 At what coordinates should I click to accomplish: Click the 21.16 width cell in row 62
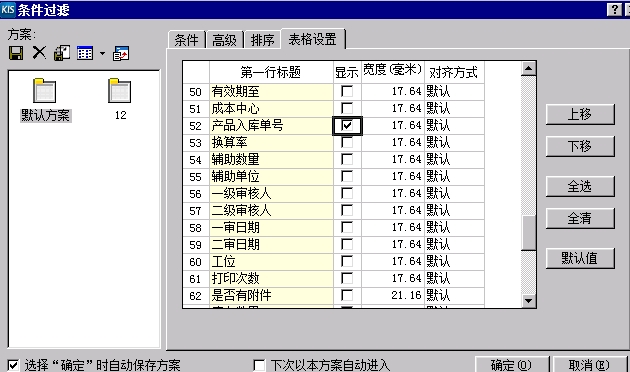(x=393, y=296)
